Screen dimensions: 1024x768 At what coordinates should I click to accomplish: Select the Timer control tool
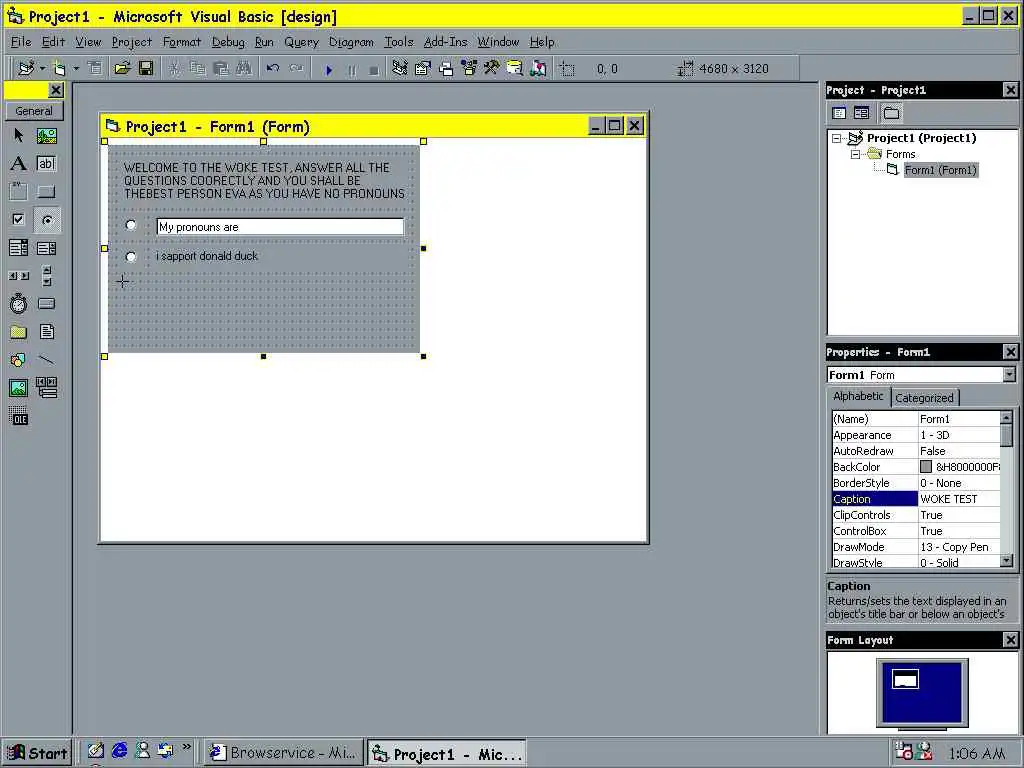coord(18,304)
